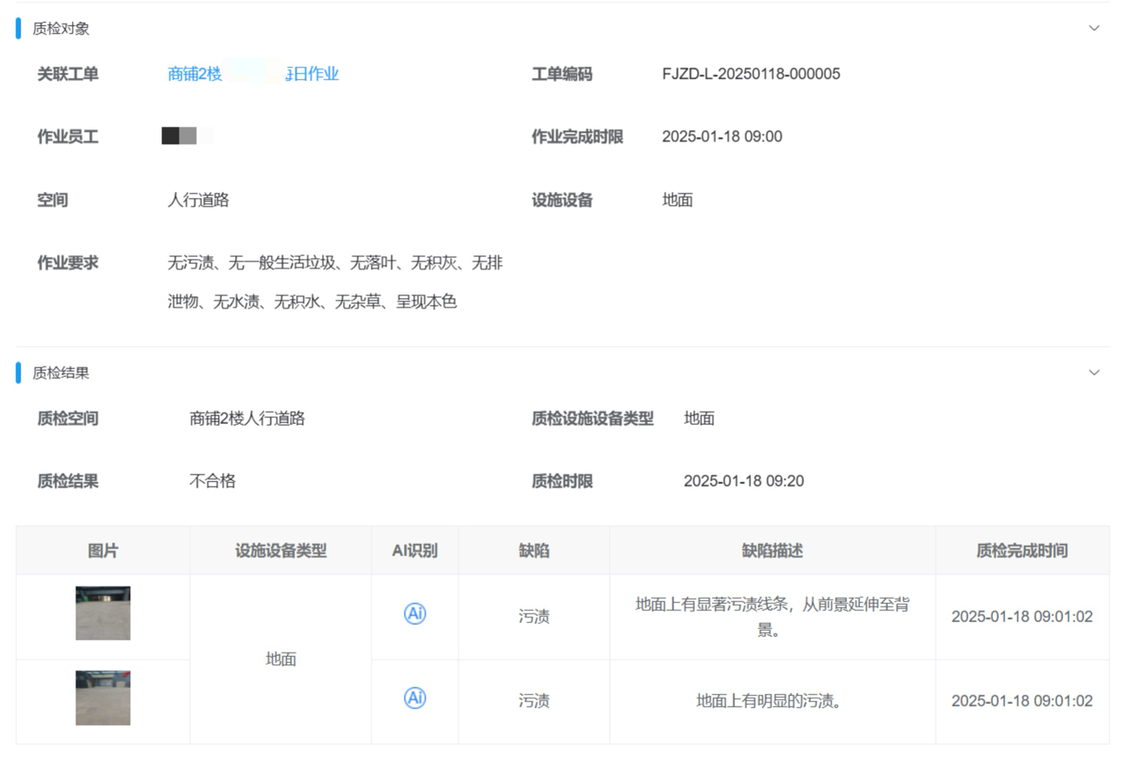Click AI icon in the second defect row
The height and width of the screenshot is (768, 1124).
point(415,698)
